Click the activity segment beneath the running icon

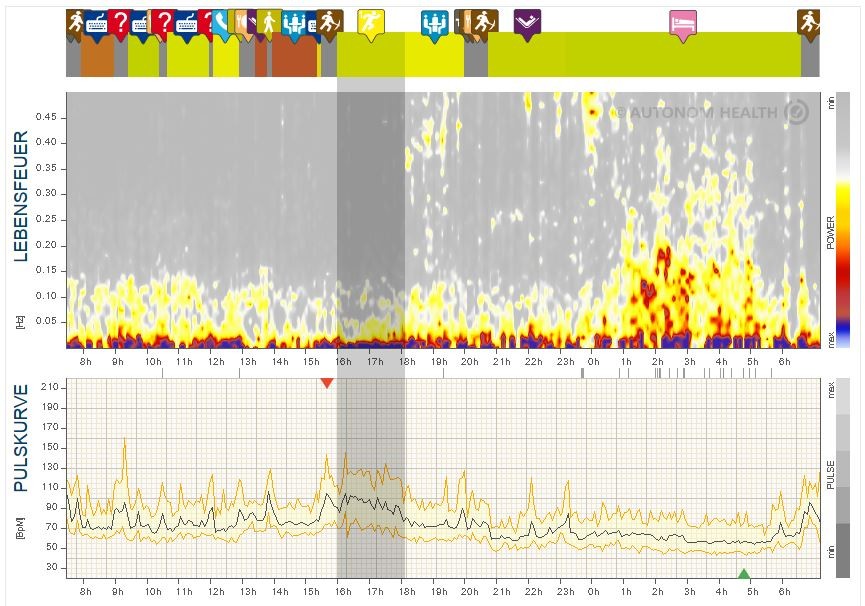(370, 55)
